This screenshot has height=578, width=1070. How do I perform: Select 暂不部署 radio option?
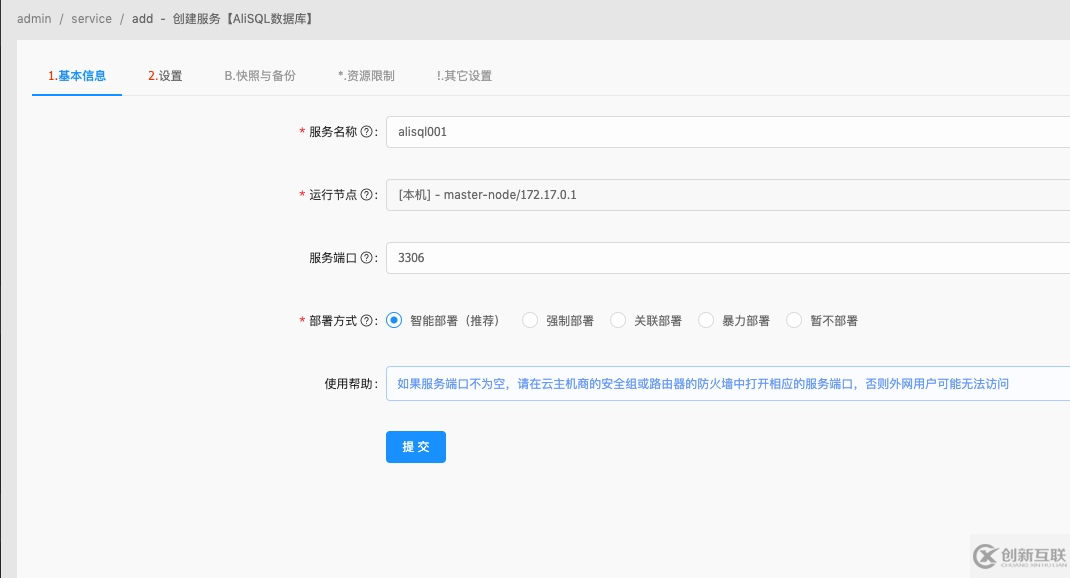tap(794, 320)
